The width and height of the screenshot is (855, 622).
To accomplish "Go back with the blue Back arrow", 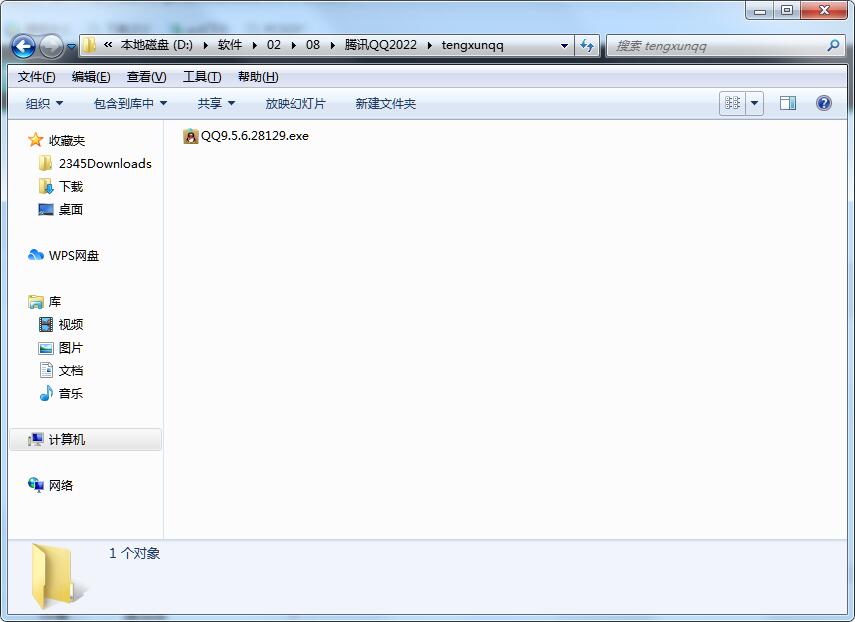I will point(23,46).
